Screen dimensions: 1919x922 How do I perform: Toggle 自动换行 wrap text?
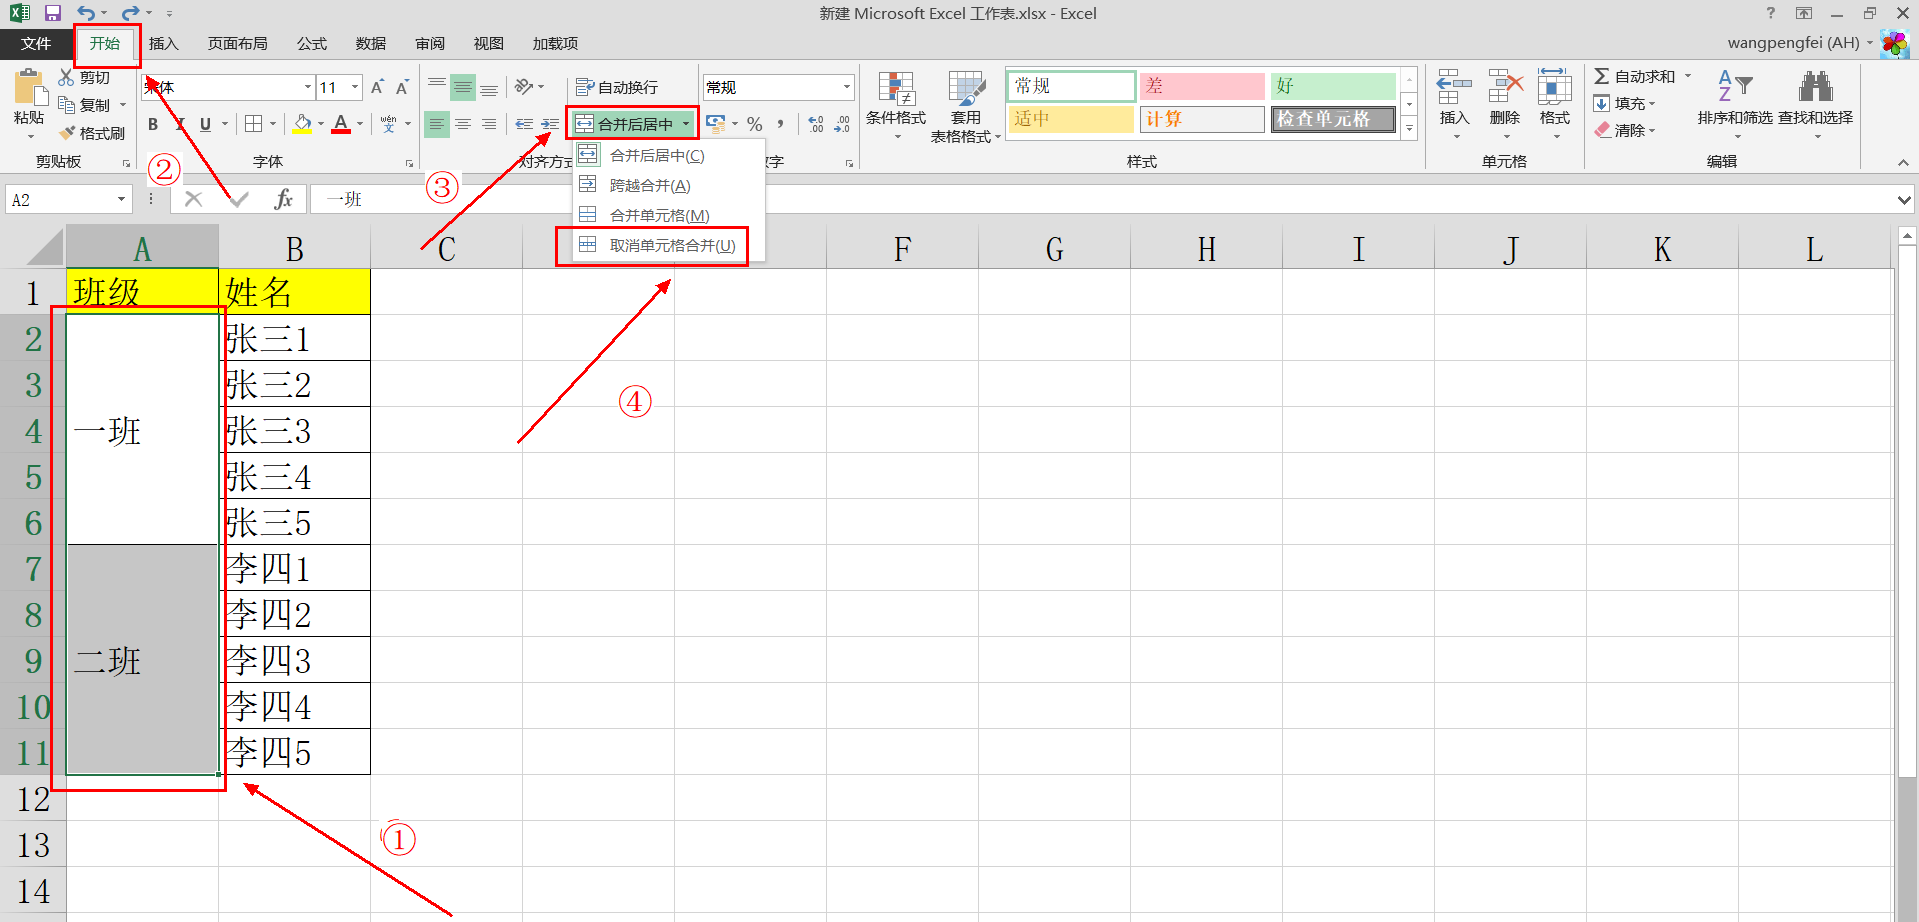618,88
